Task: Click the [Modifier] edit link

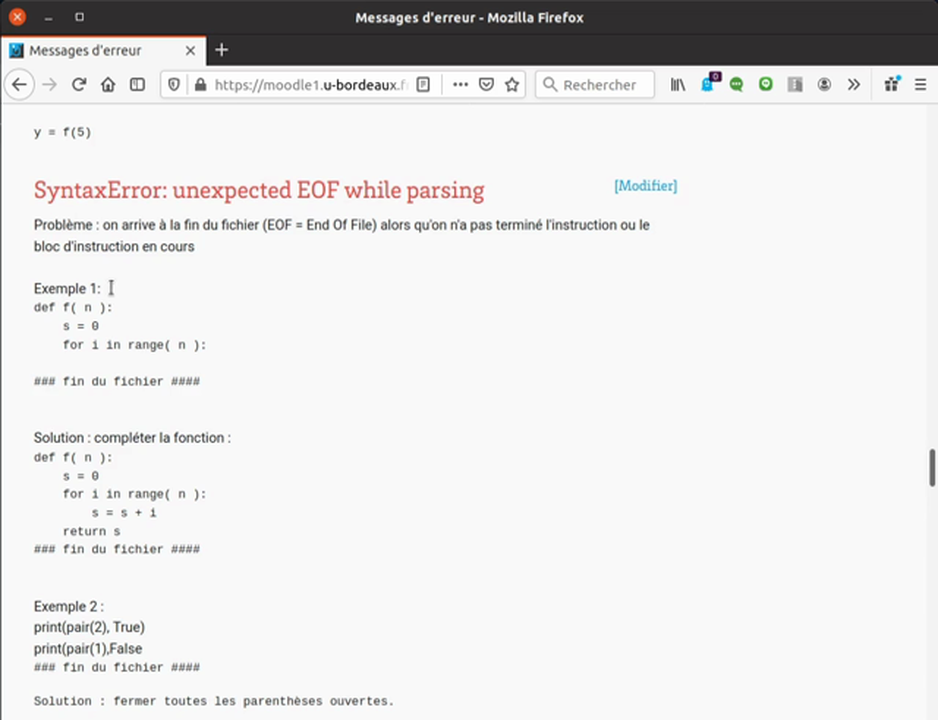Action: 645,186
